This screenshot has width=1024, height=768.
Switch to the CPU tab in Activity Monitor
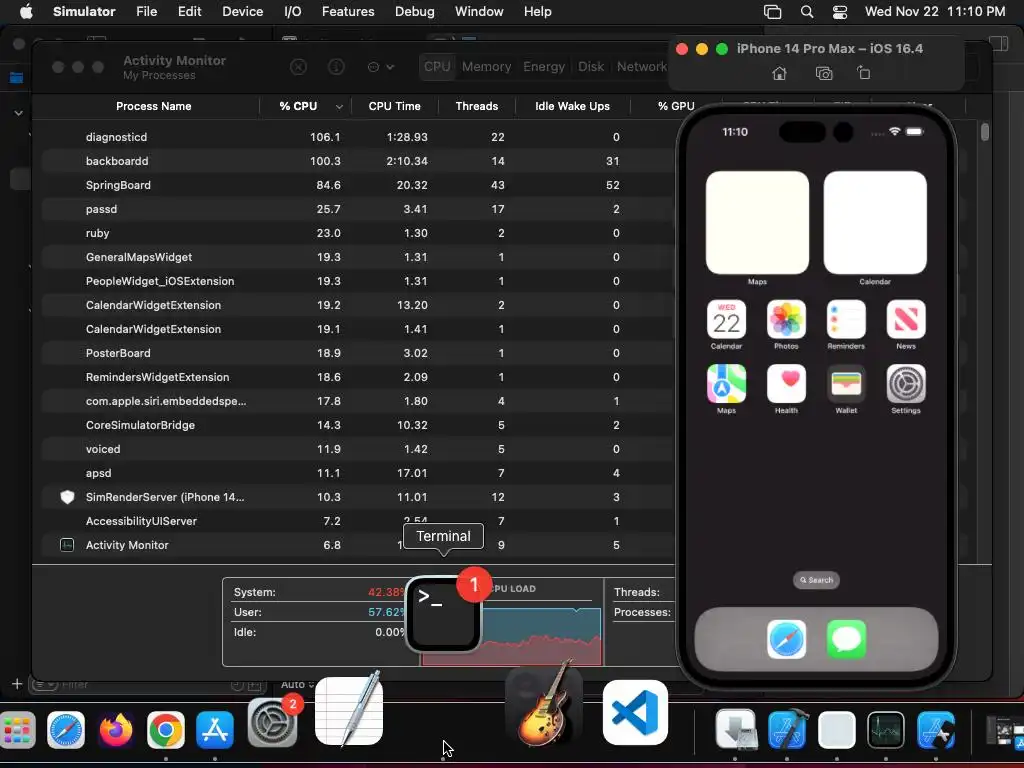(x=437, y=67)
